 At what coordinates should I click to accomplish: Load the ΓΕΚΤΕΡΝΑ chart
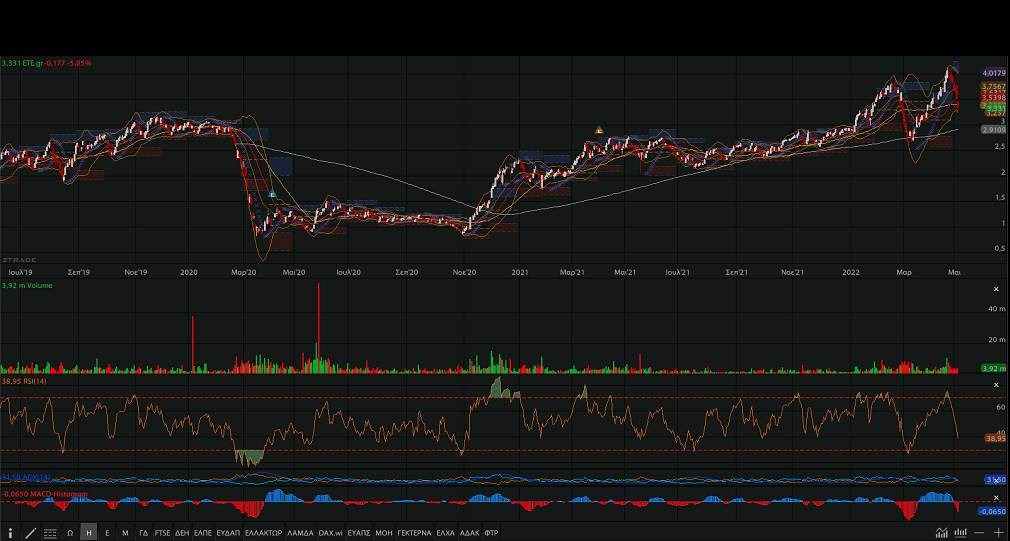point(413,533)
